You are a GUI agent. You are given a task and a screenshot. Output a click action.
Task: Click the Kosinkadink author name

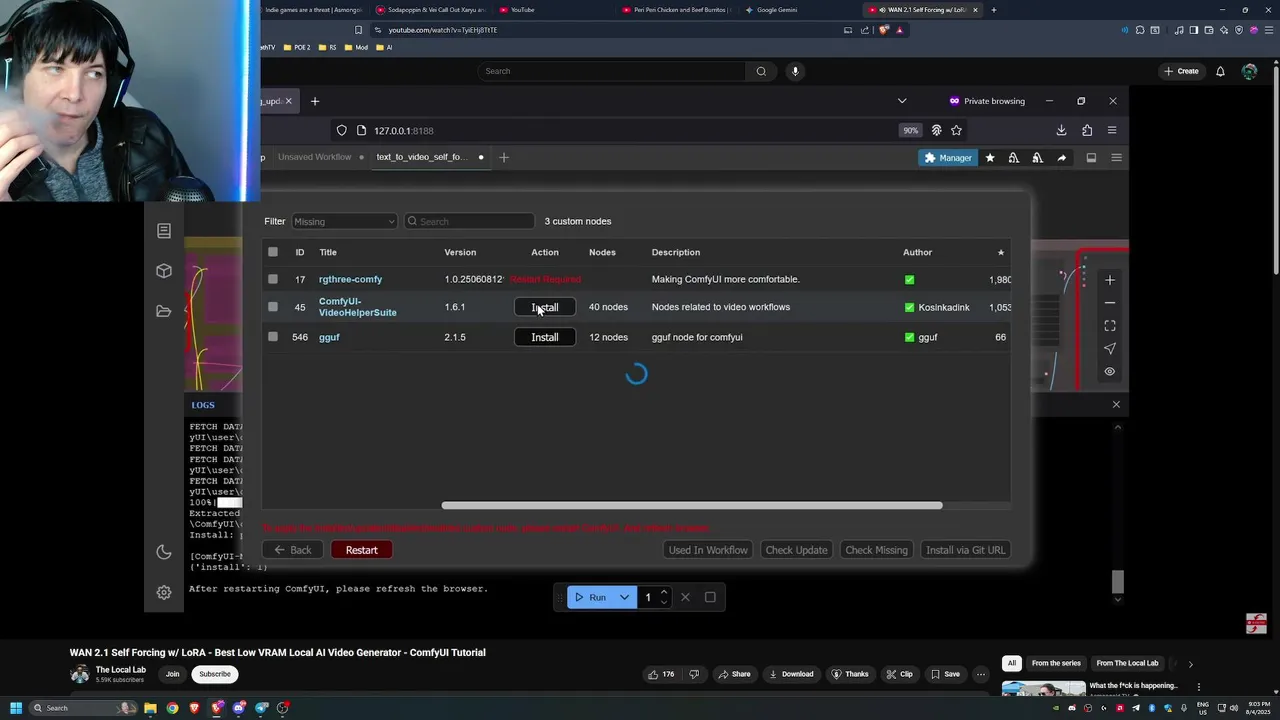(x=944, y=307)
